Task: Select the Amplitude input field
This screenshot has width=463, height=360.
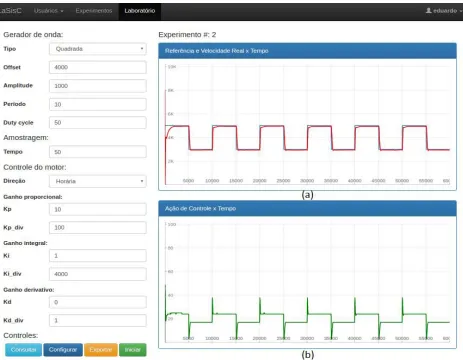Action: (98, 86)
